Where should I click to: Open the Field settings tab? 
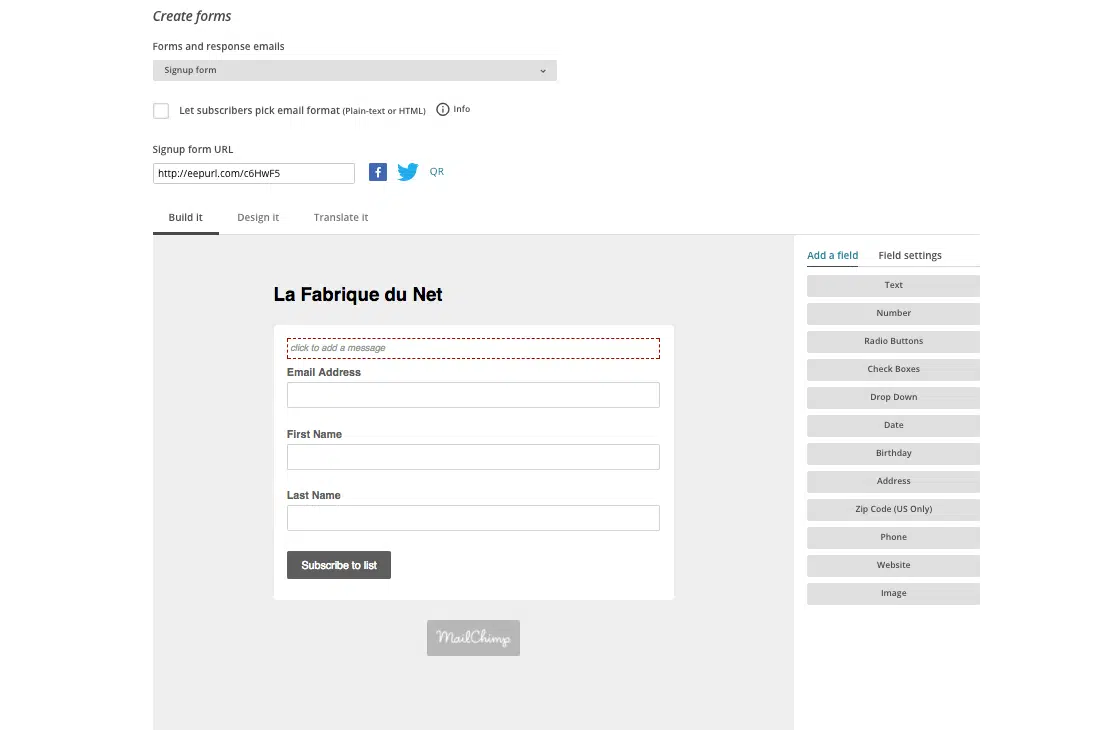(x=910, y=256)
